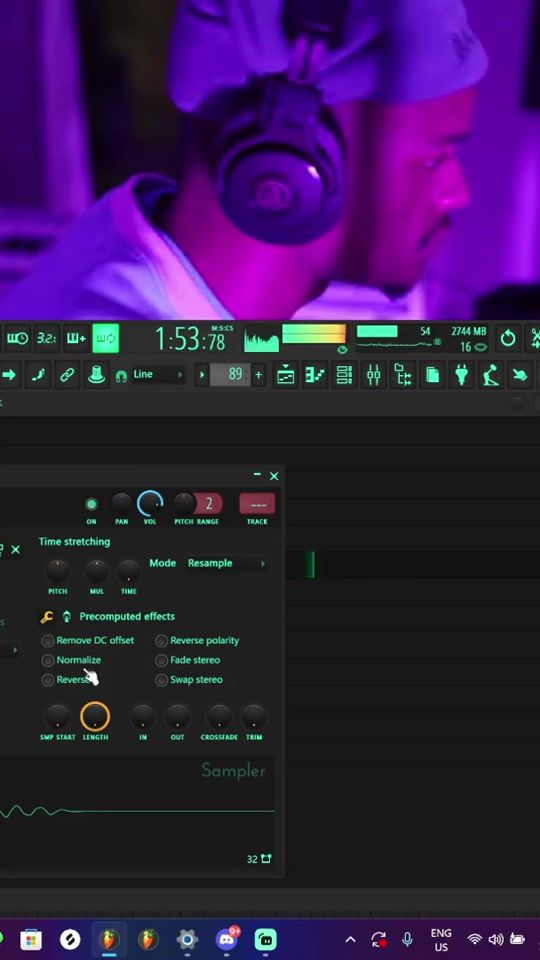Click the microphone tray icon

coord(407,940)
